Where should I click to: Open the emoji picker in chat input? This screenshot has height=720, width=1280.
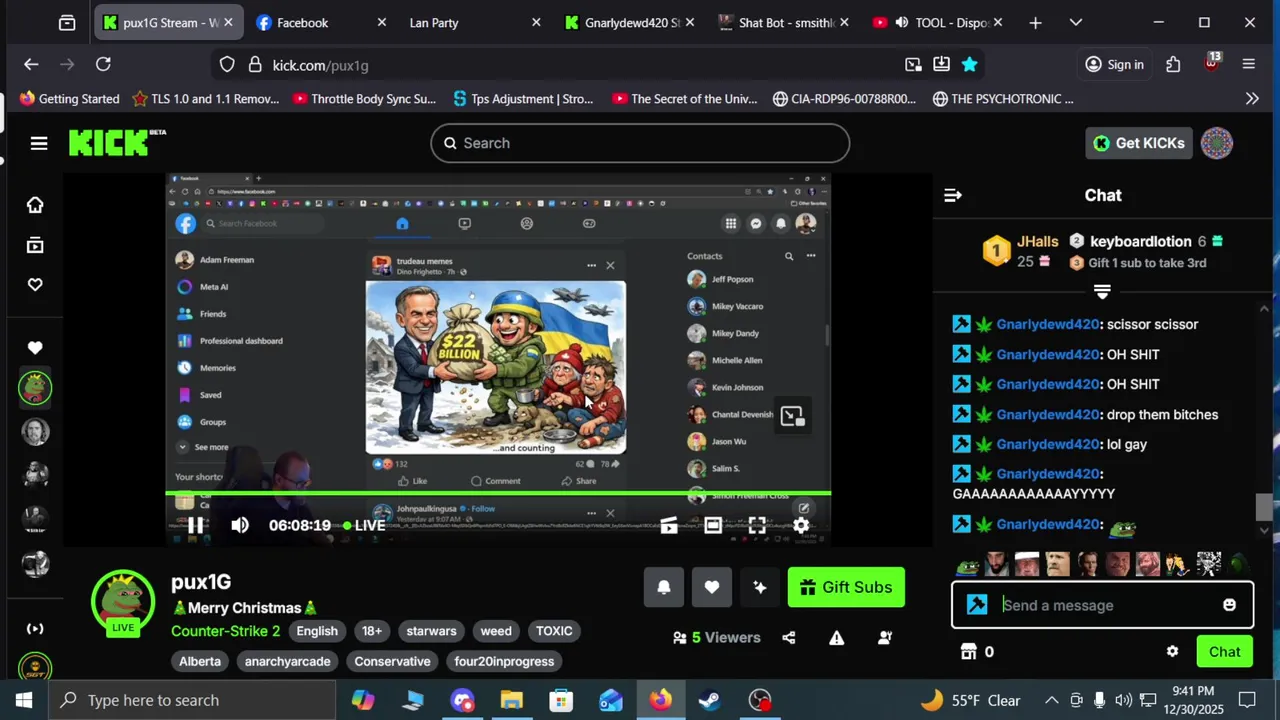[1229, 605]
